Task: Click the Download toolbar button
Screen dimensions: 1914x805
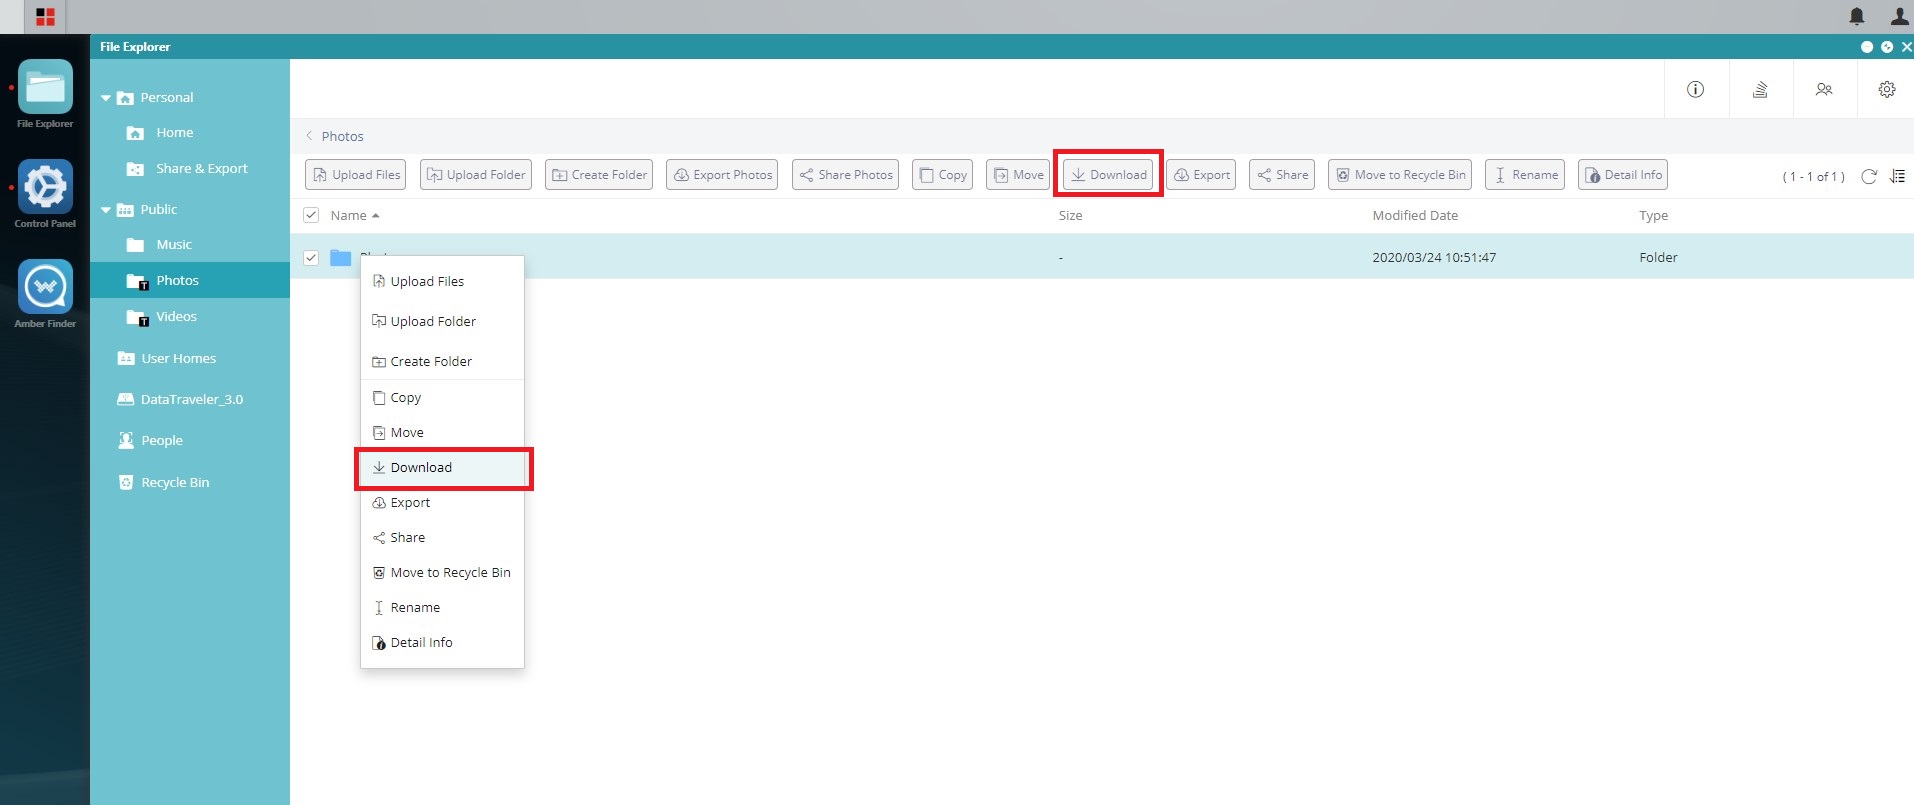Action: 1108,175
